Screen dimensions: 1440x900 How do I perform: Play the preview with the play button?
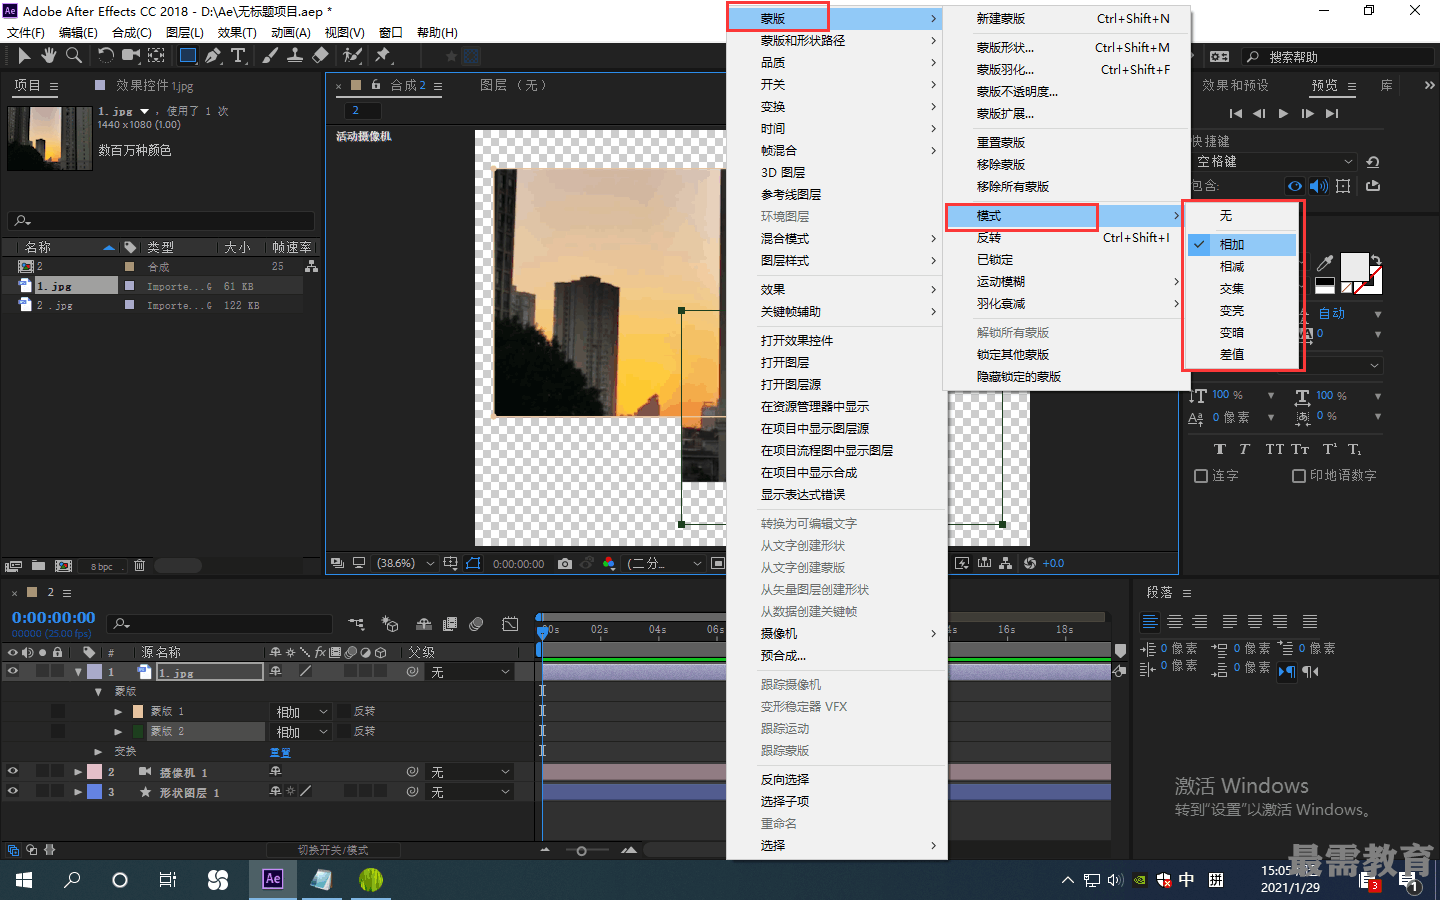(x=1283, y=114)
